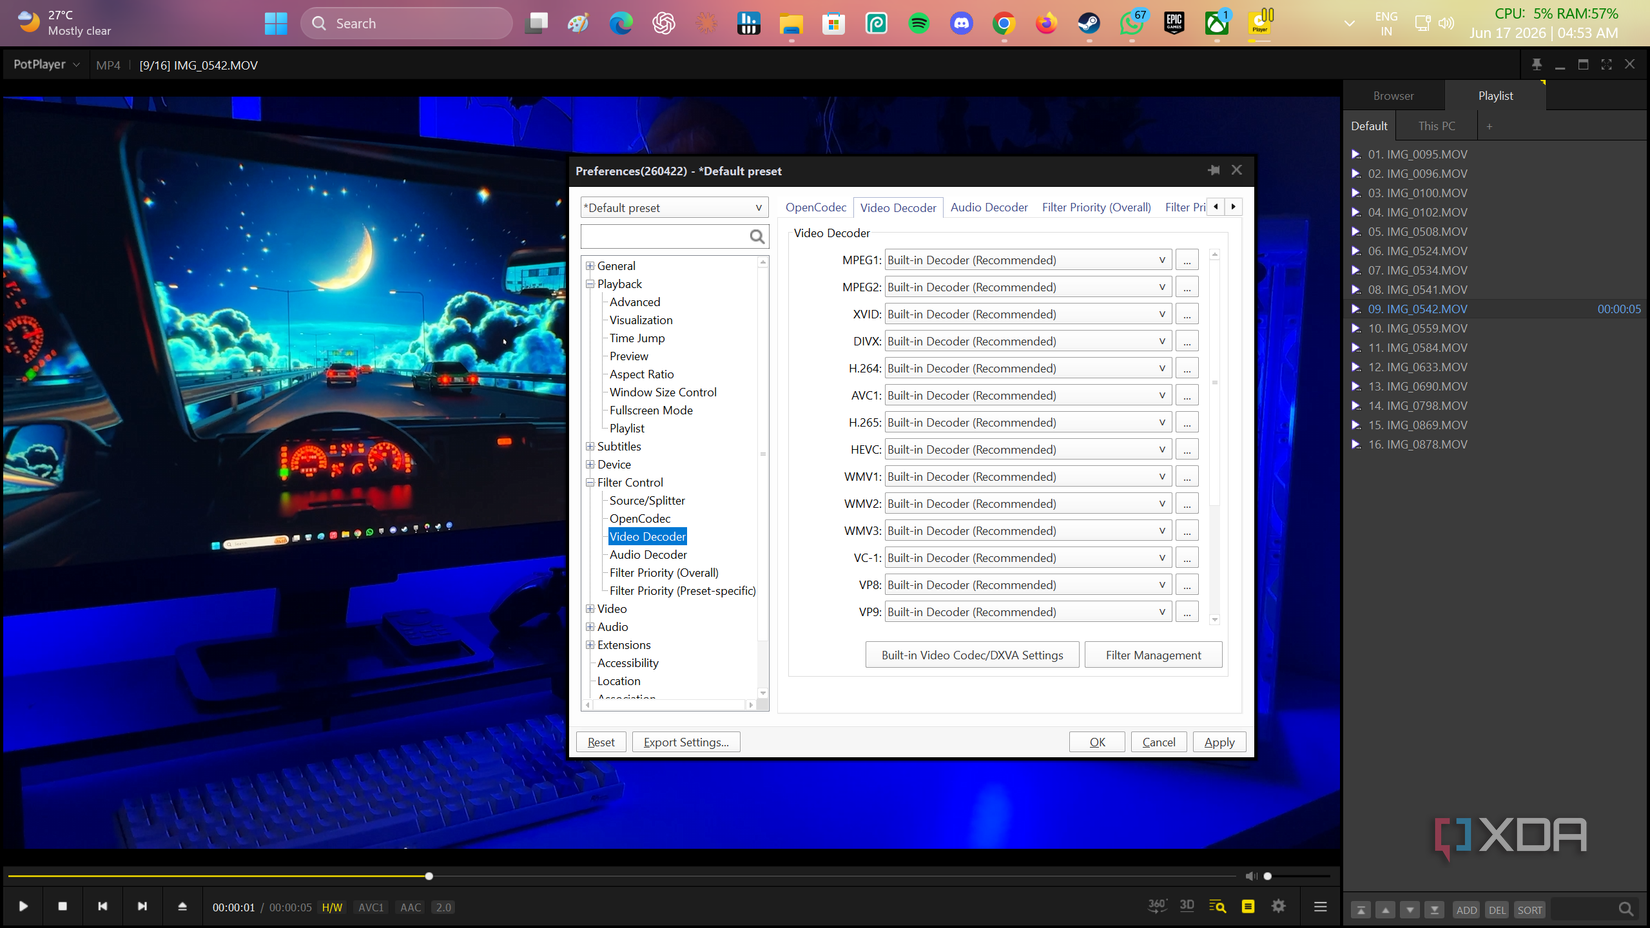Open hamburger main menu
The width and height of the screenshot is (1650, 928).
(1320, 906)
